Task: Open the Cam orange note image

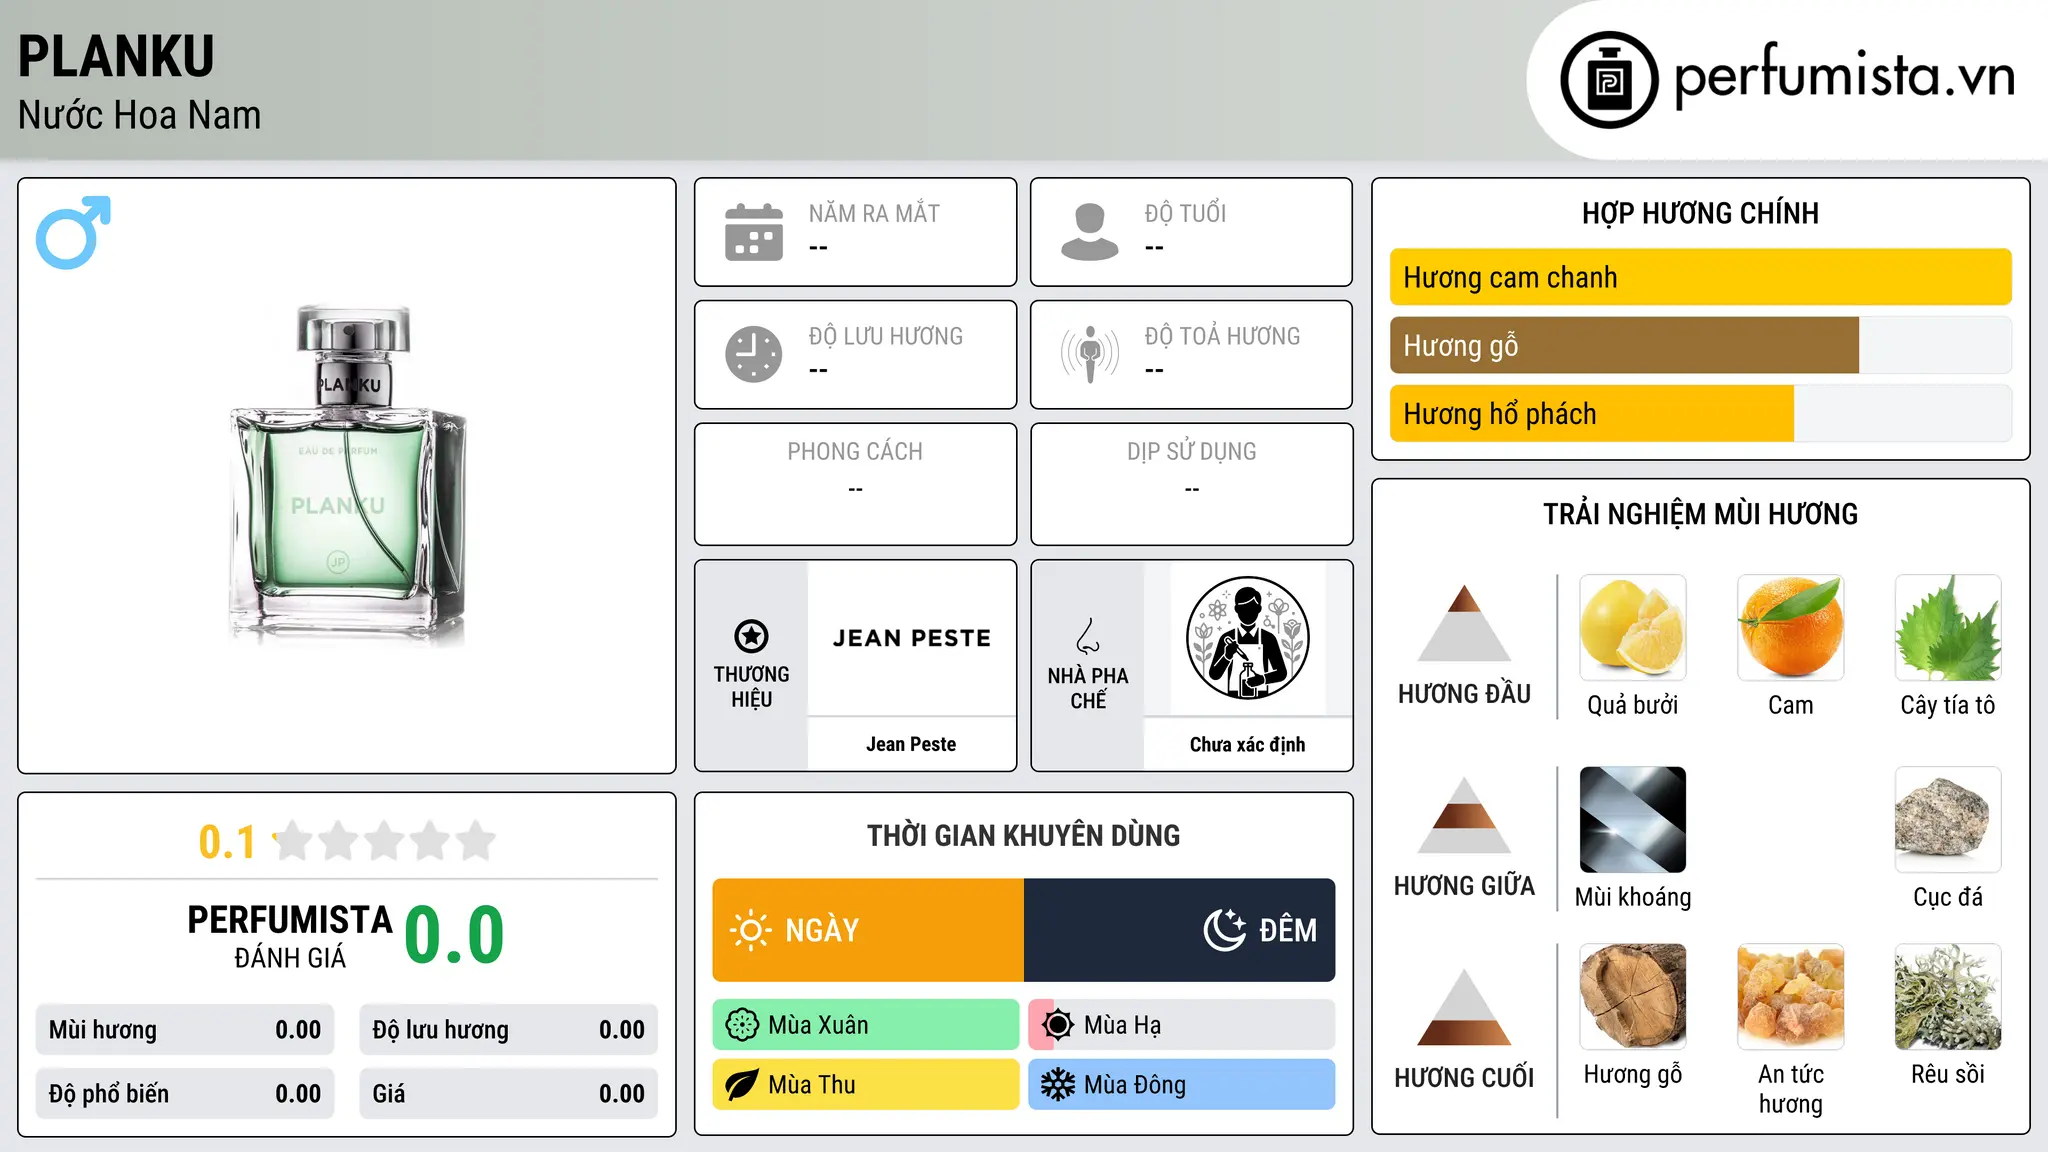Action: [1790, 628]
